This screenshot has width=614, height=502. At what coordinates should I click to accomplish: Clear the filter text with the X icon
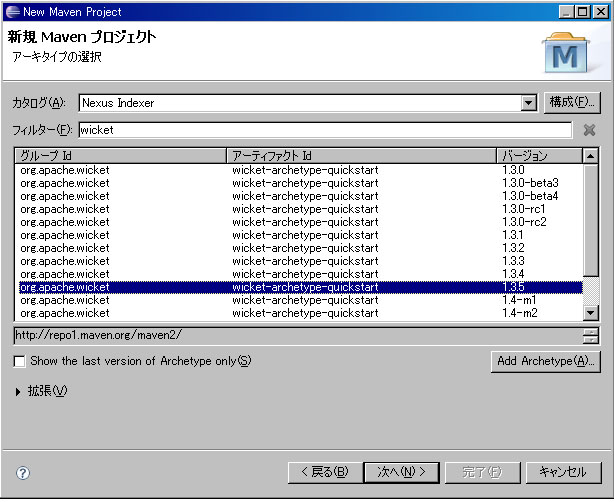coord(589,130)
